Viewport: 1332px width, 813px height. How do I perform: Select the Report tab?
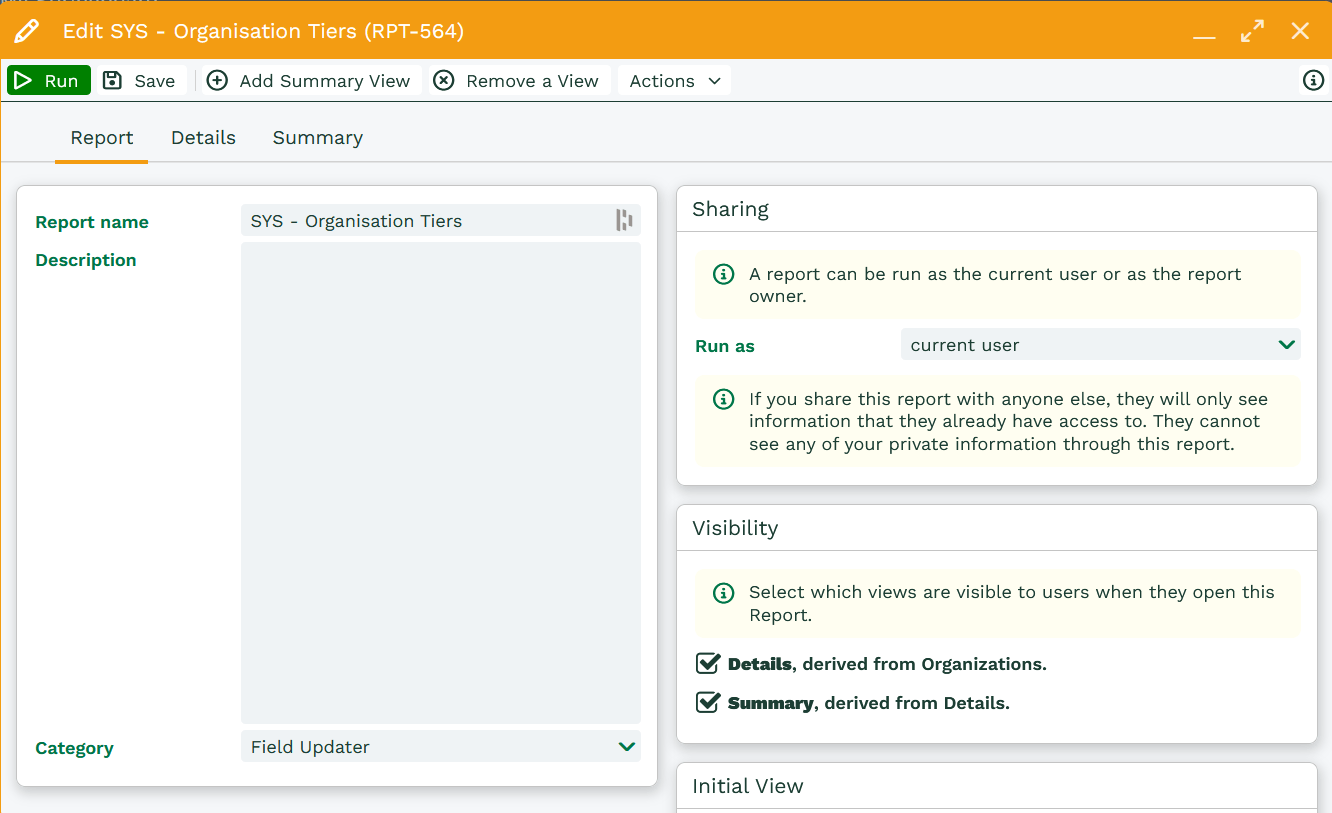click(x=102, y=138)
